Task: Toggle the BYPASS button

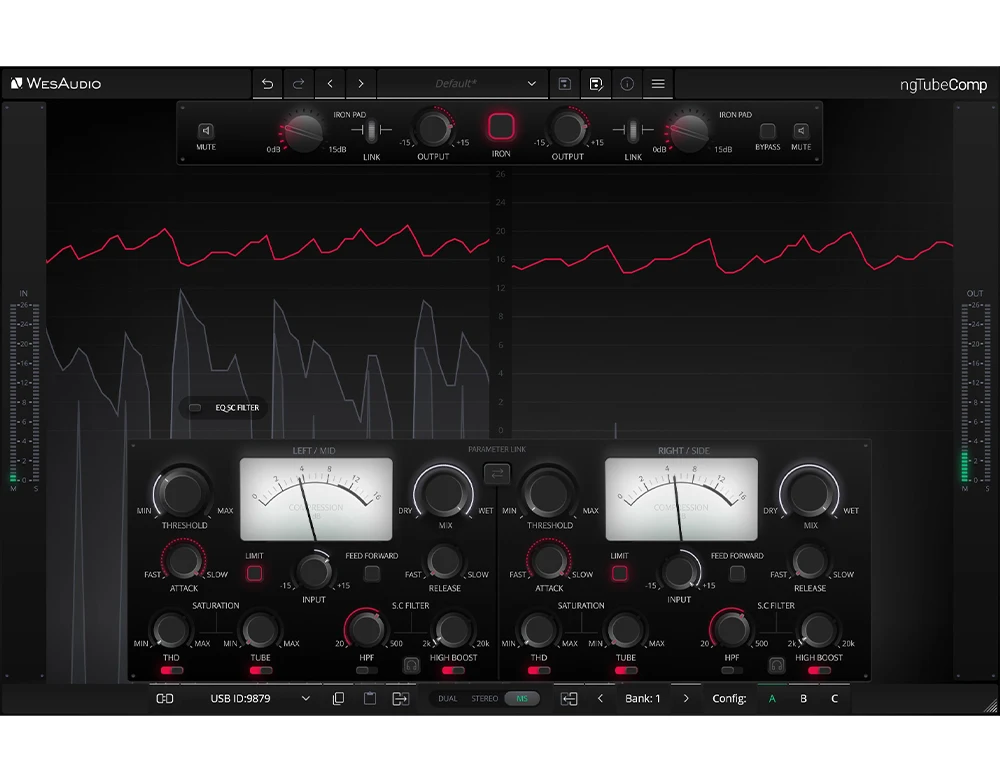Action: tap(767, 131)
